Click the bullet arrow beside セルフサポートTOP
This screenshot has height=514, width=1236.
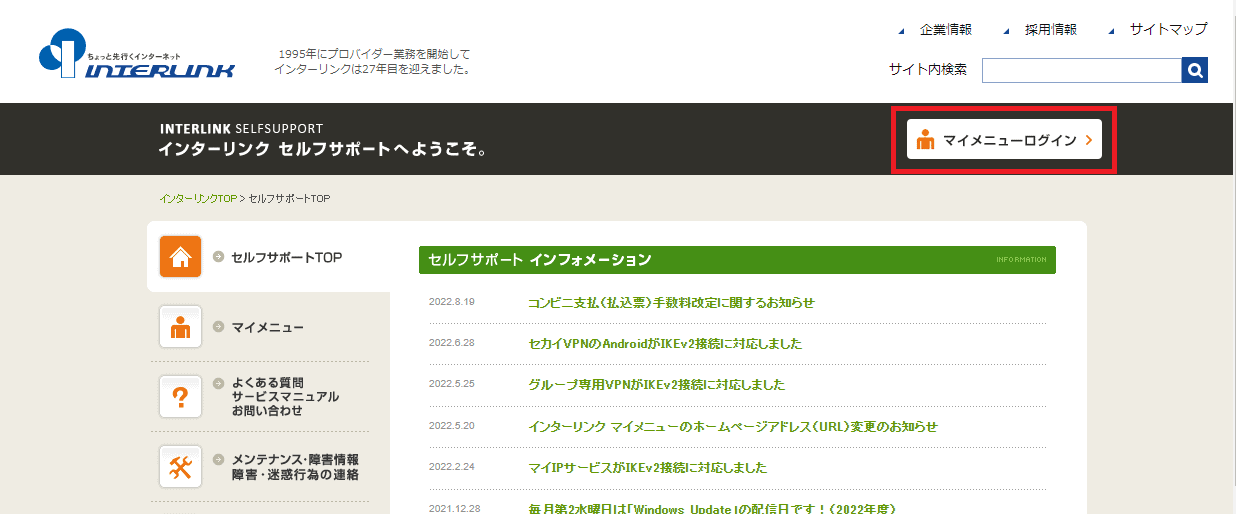click(x=219, y=257)
